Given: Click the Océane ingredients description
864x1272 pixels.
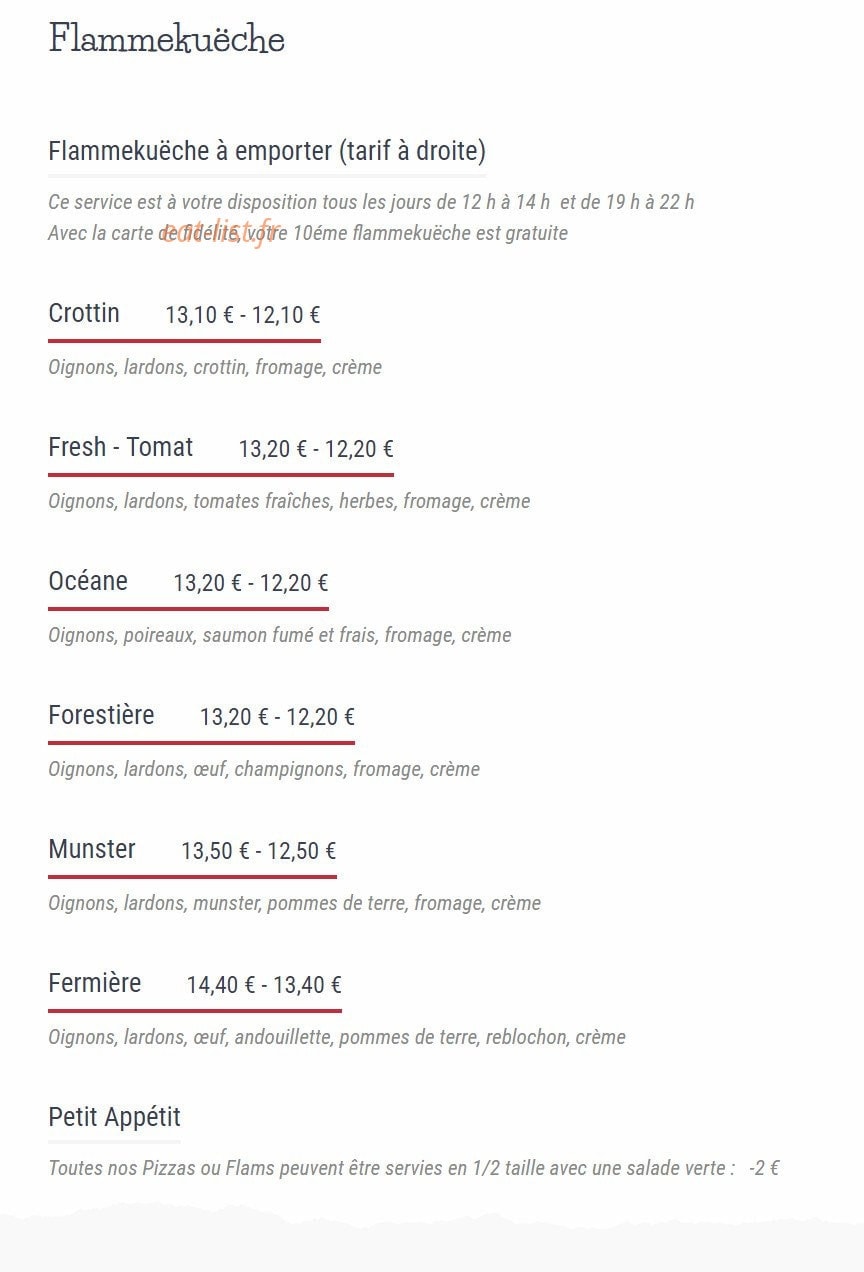Looking at the screenshot, I should 280,635.
